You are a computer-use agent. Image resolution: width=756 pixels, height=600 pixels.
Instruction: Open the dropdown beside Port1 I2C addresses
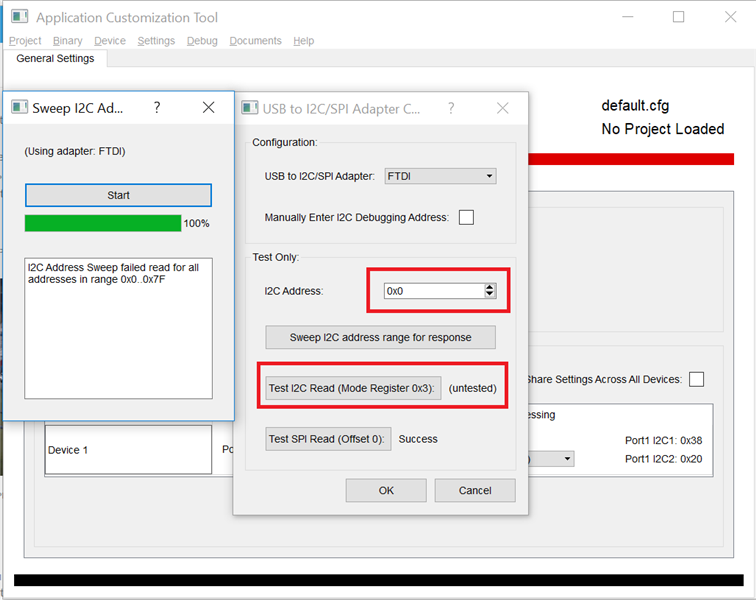click(x=551, y=458)
